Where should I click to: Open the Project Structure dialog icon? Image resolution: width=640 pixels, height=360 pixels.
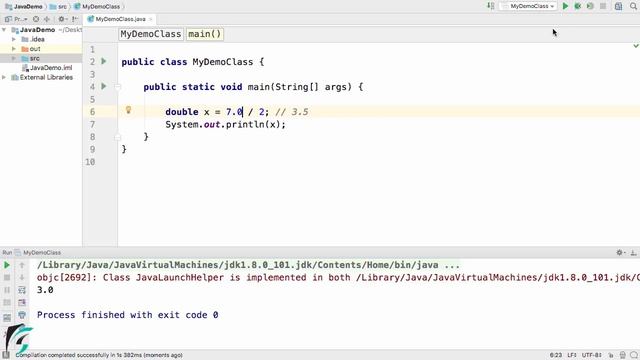pos(618,6)
